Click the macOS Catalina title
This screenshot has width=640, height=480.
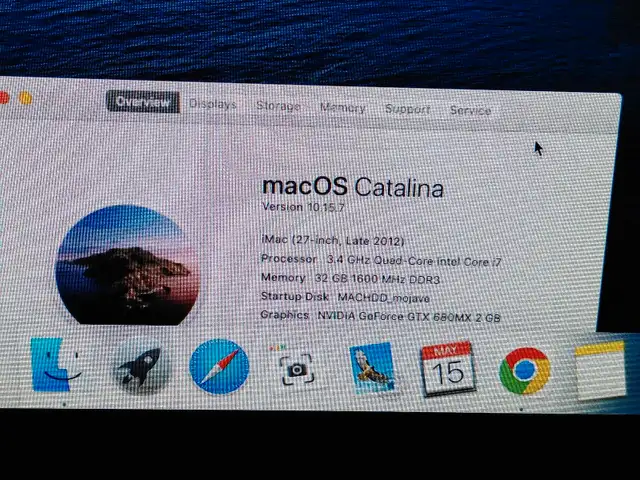tap(353, 187)
